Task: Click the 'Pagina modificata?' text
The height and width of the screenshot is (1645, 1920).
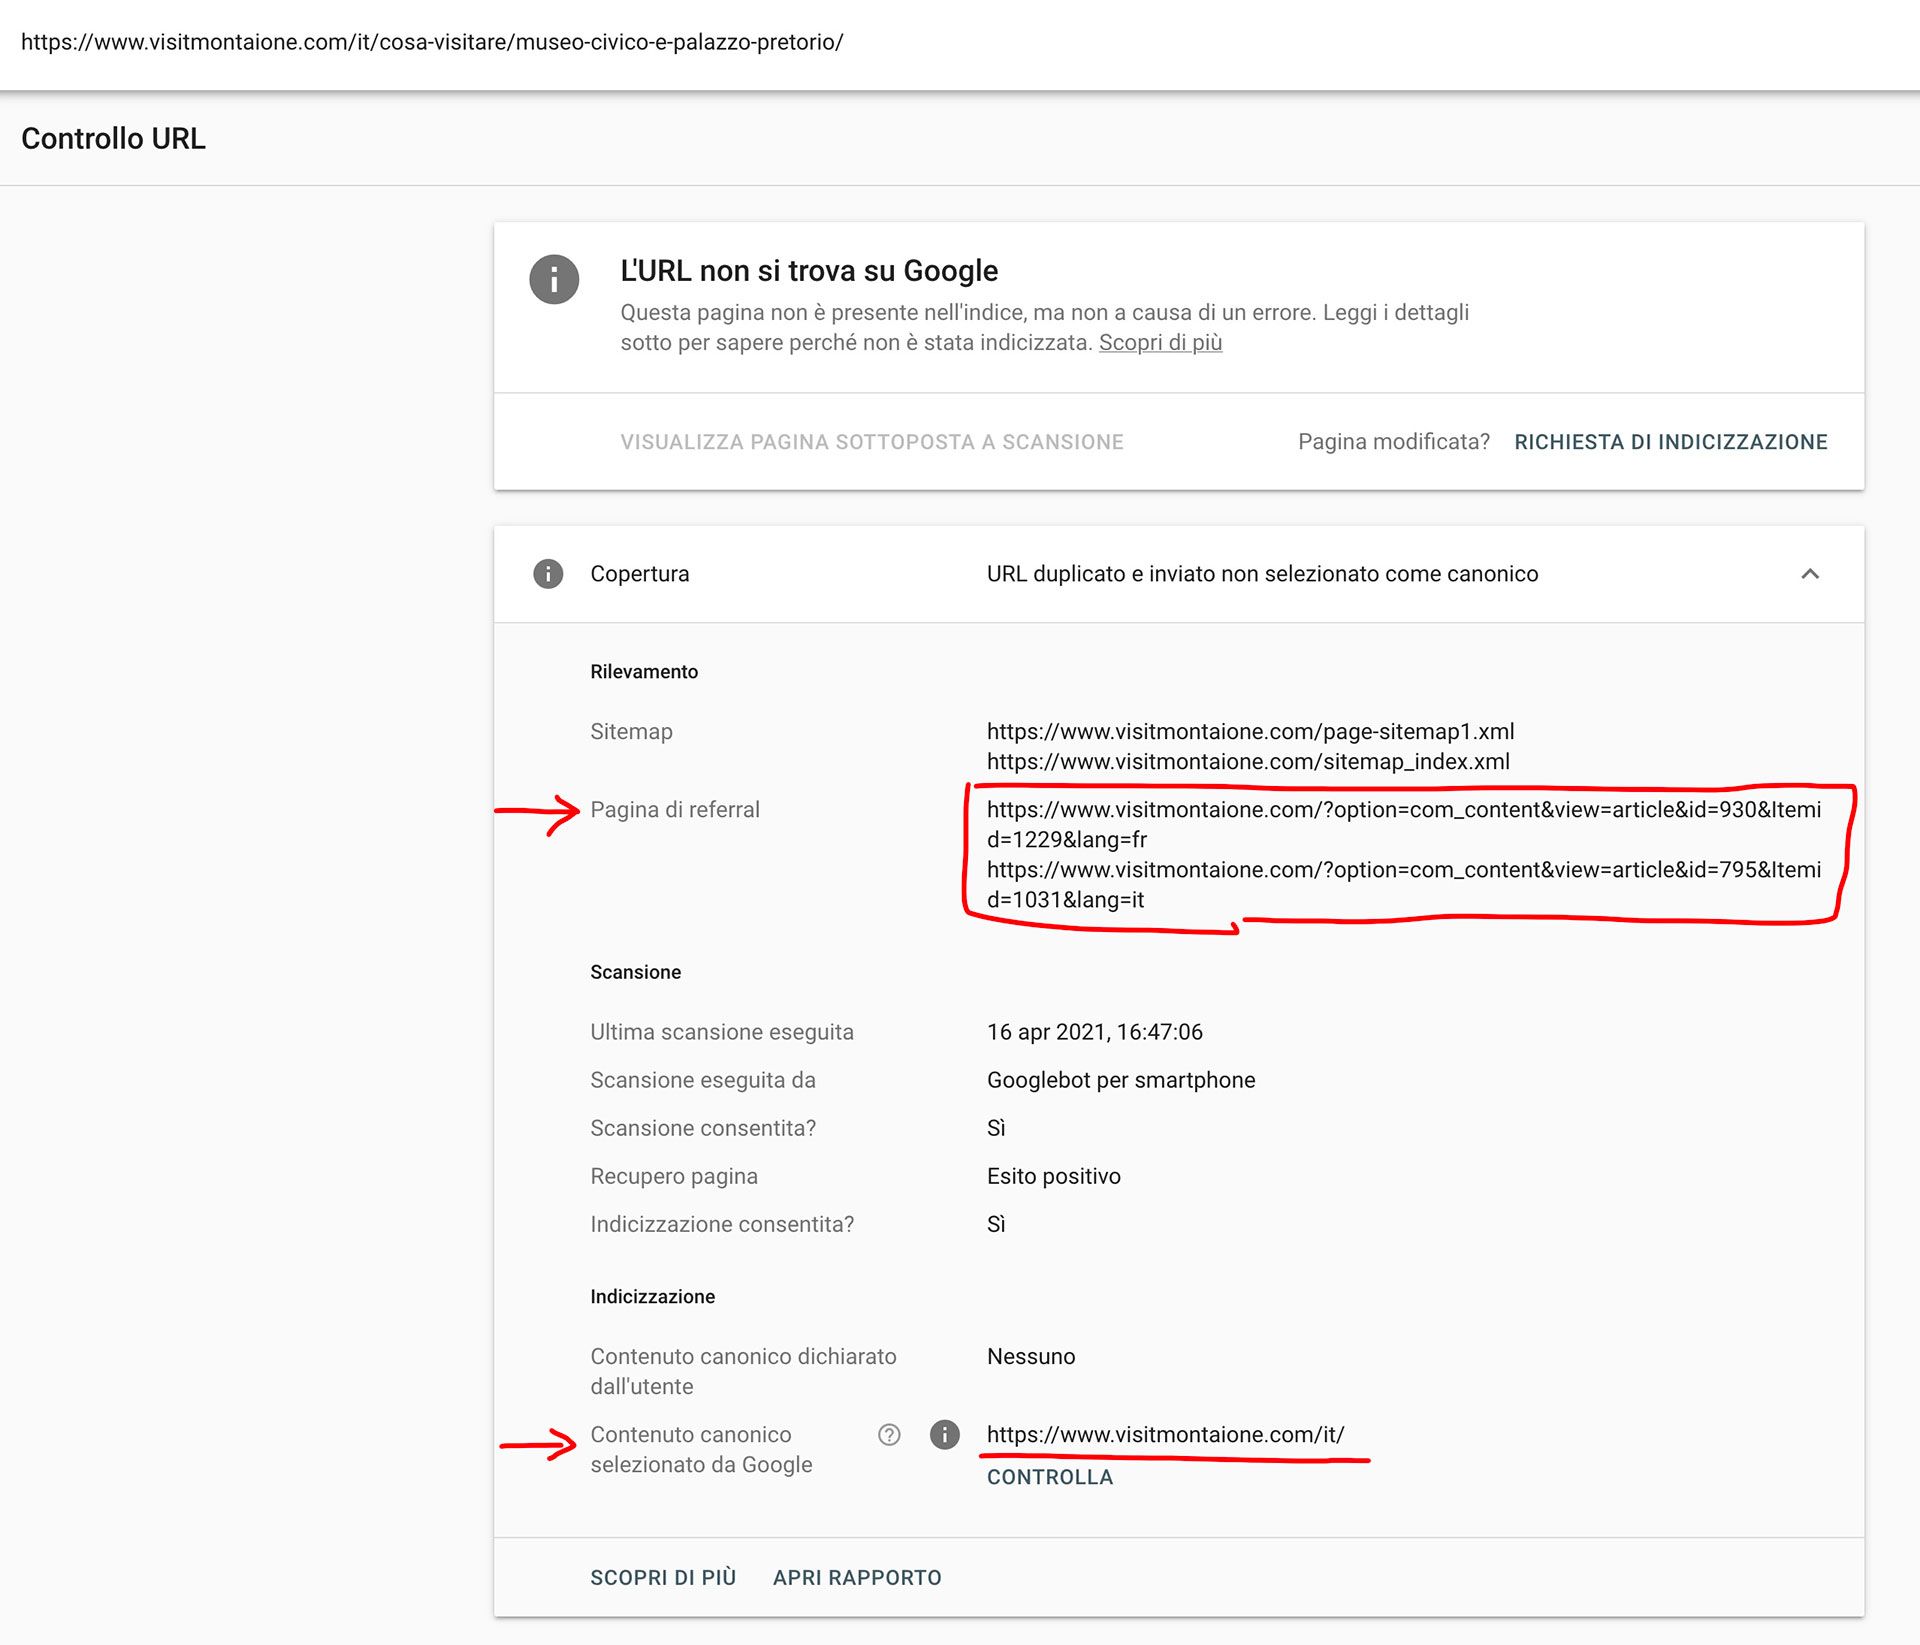Action: (1394, 442)
